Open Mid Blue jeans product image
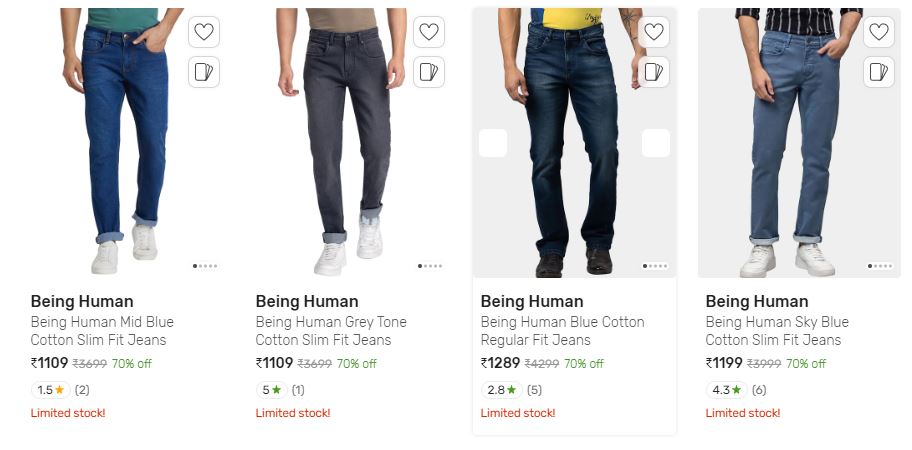The width and height of the screenshot is (912, 450). point(124,142)
